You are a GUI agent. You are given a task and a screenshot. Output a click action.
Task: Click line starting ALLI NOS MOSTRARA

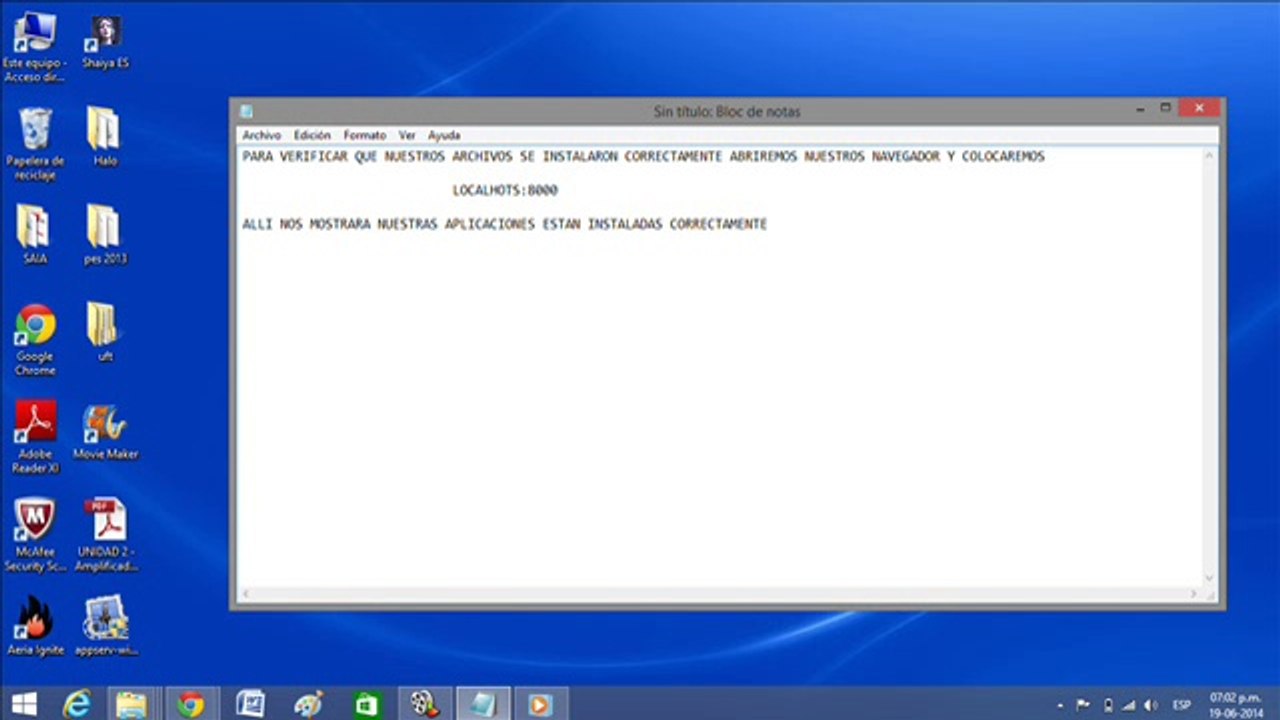click(x=505, y=224)
